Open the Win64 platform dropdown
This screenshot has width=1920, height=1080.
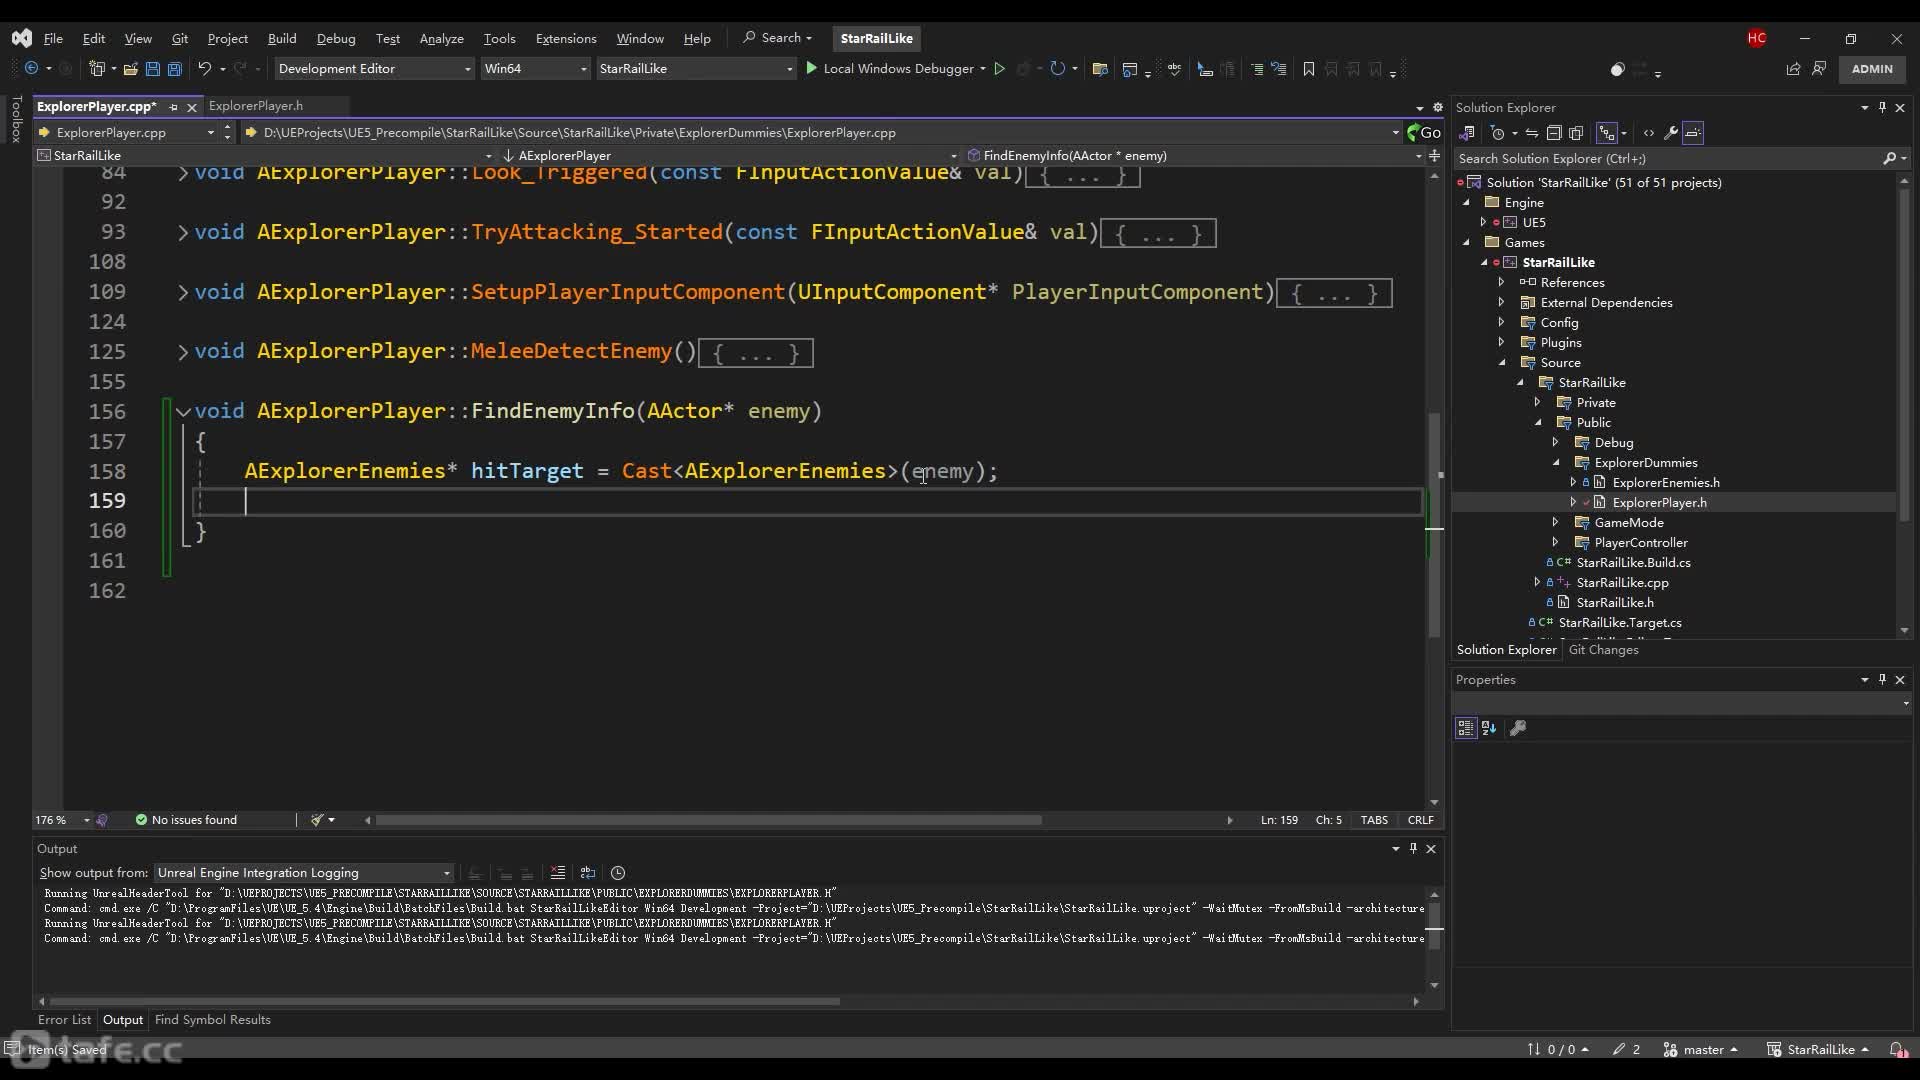point(535,69)
